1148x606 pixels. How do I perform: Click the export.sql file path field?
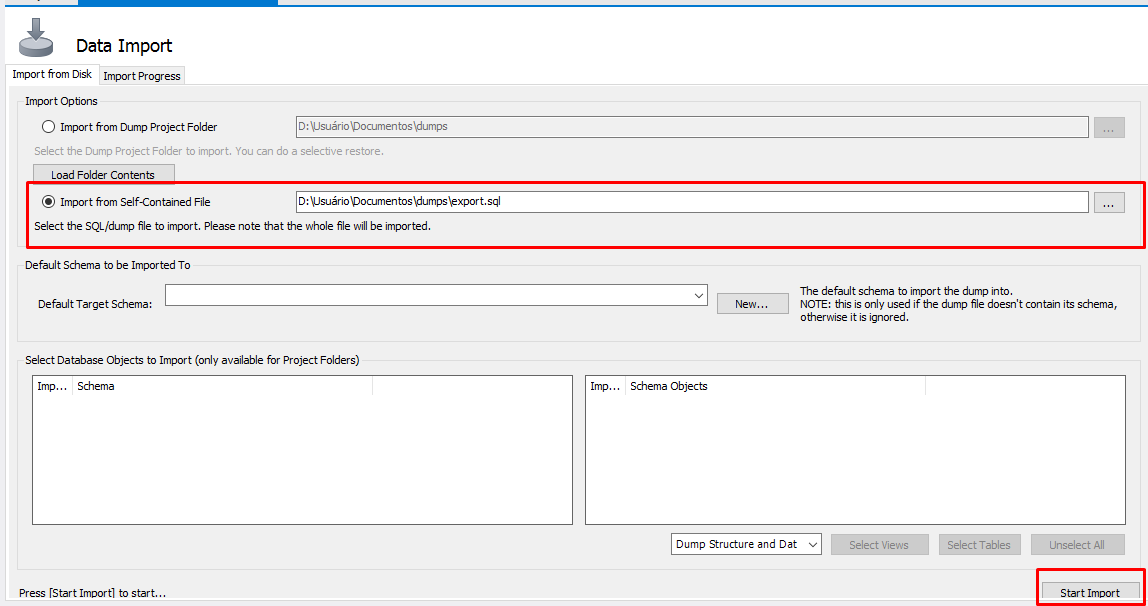click(691, 202)
